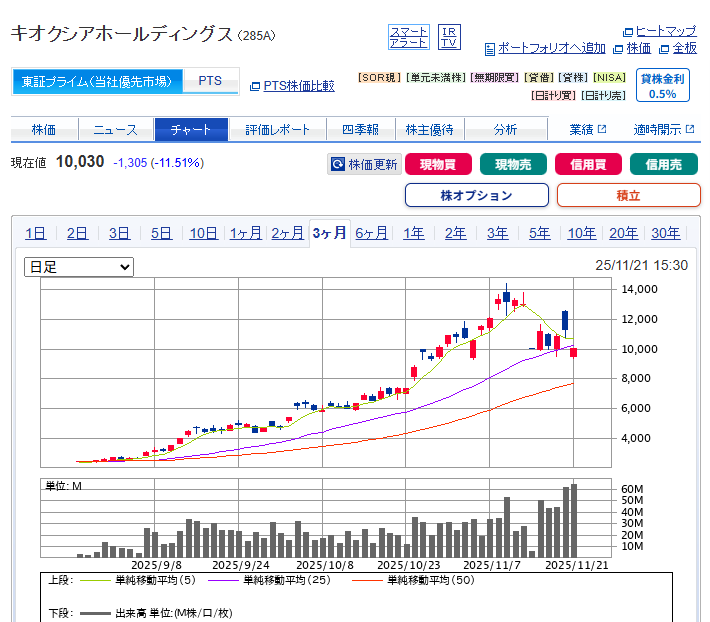710x622 pixels.
Task: Select 東証プライム market toggle
Action: (x=97, y=81)
